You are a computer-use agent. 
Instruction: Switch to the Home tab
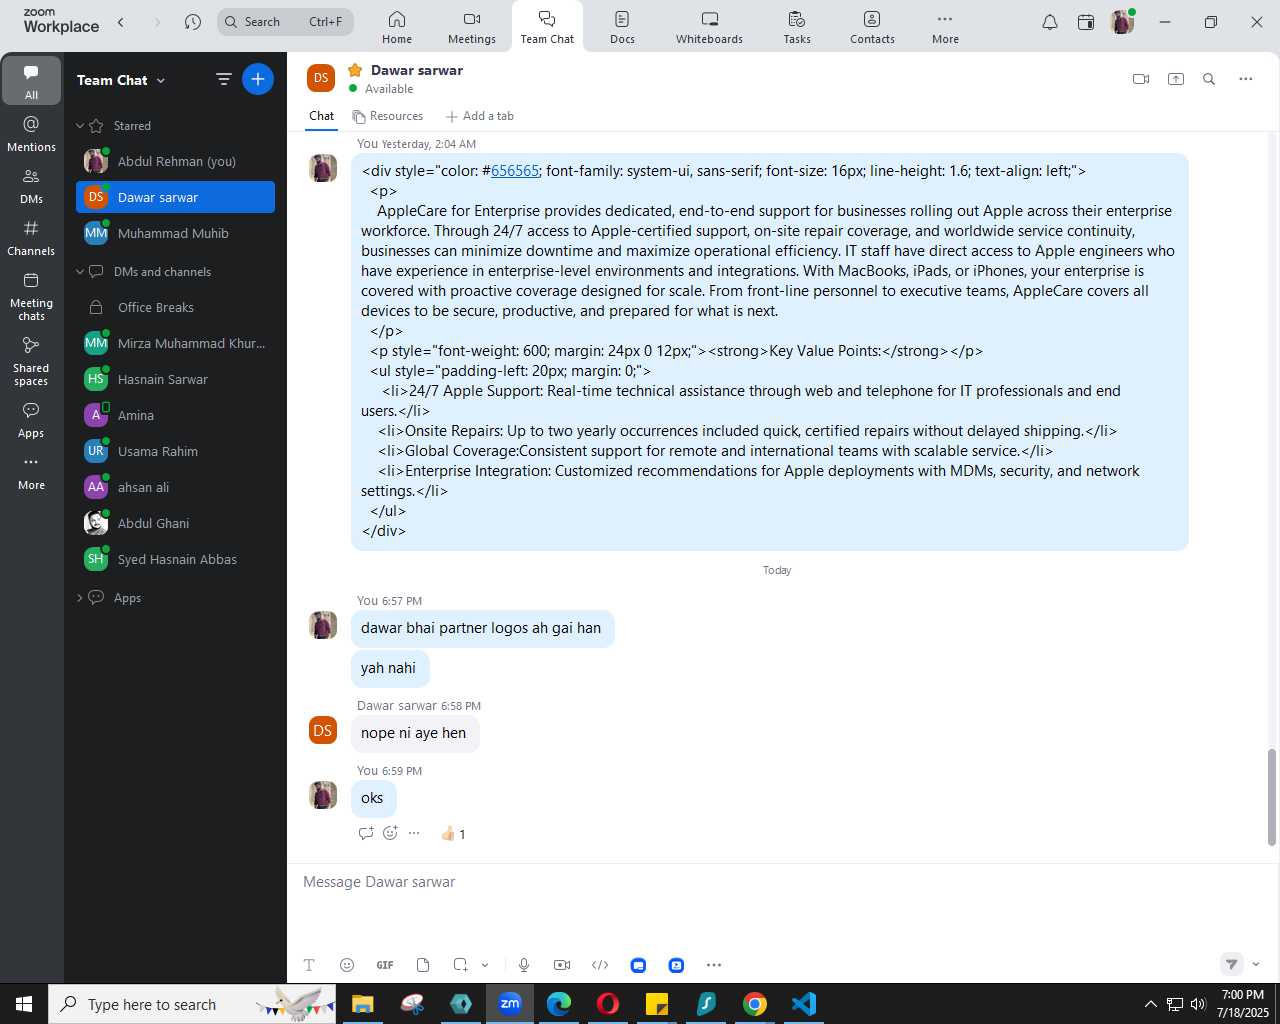pos(397,27)
